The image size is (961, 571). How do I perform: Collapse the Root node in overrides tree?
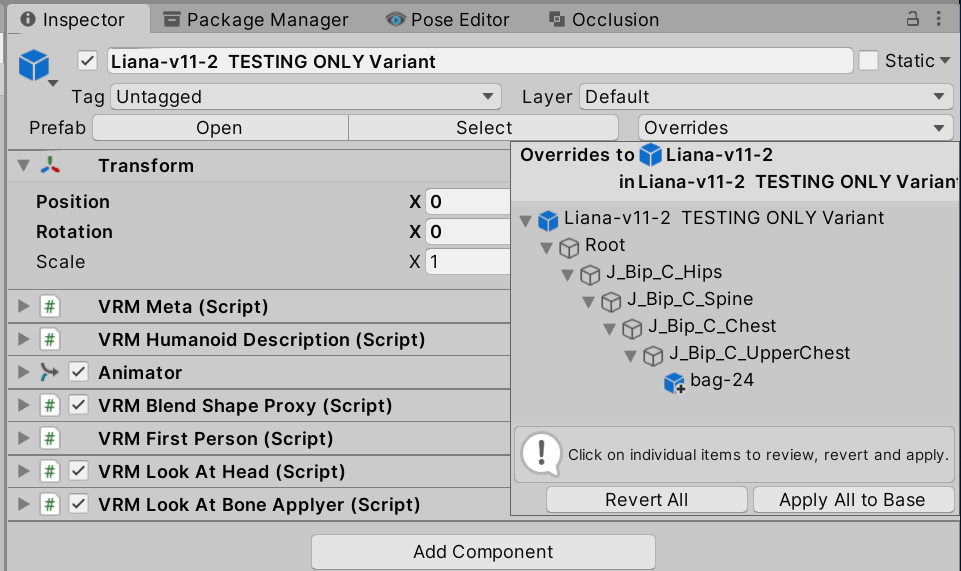[x=546, y=248]
